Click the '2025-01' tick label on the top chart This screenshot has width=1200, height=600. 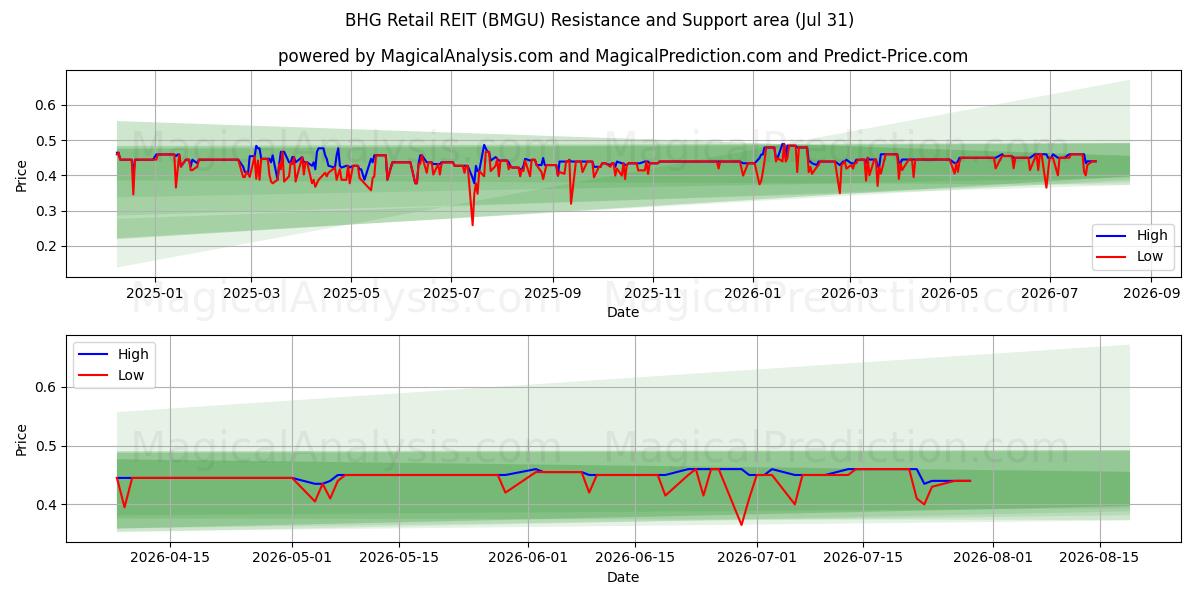[154, 294]
